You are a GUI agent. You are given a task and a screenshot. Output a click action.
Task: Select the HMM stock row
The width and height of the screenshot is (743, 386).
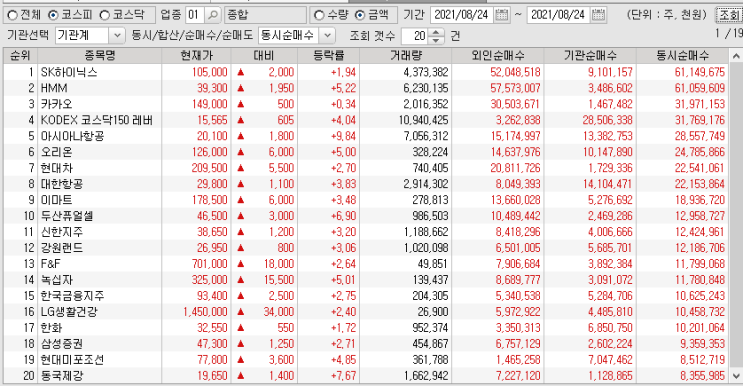[366, 88]
